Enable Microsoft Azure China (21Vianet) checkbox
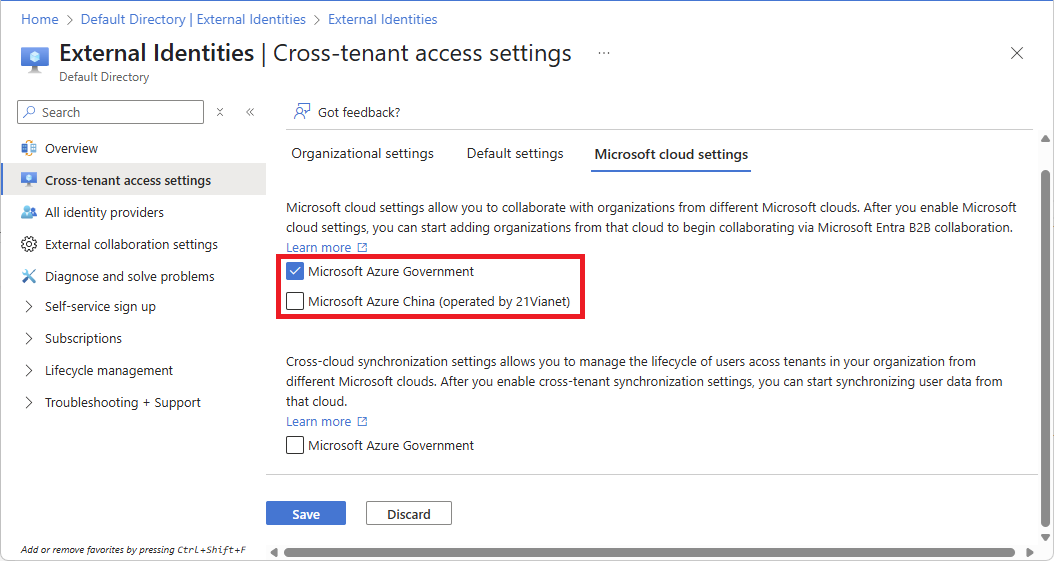 tap(295, 301)
